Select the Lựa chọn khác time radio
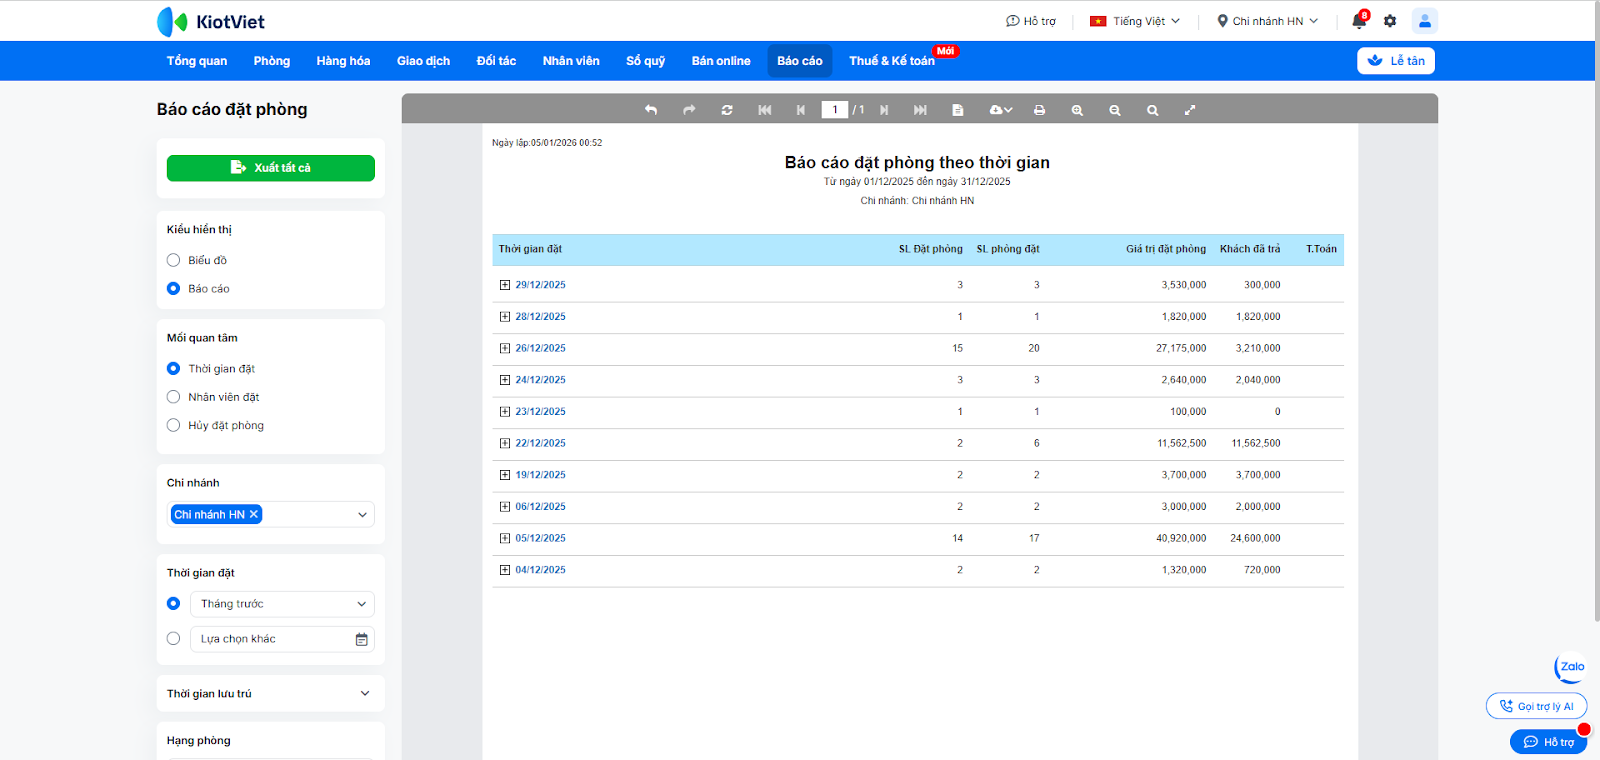This screenshot has height=760, width=1600. click(x=173, y=638)
